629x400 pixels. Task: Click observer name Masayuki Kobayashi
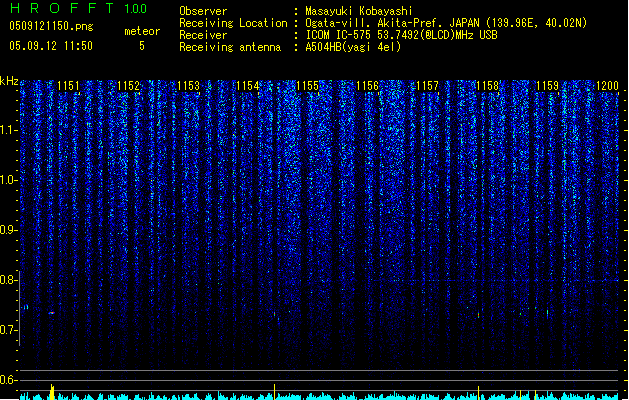click(359, 11)
